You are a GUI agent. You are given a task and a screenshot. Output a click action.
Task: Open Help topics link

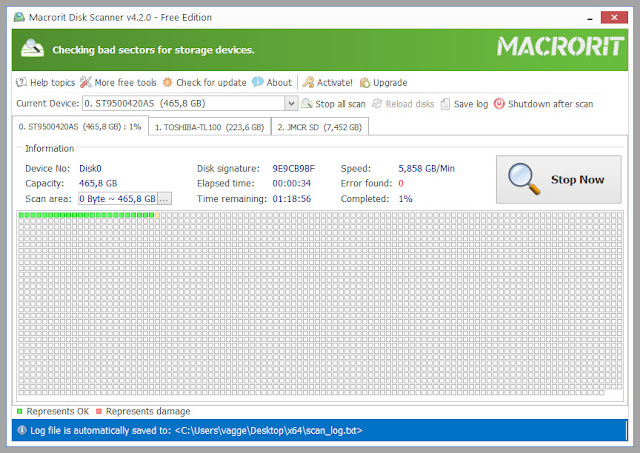pos(53,82)
